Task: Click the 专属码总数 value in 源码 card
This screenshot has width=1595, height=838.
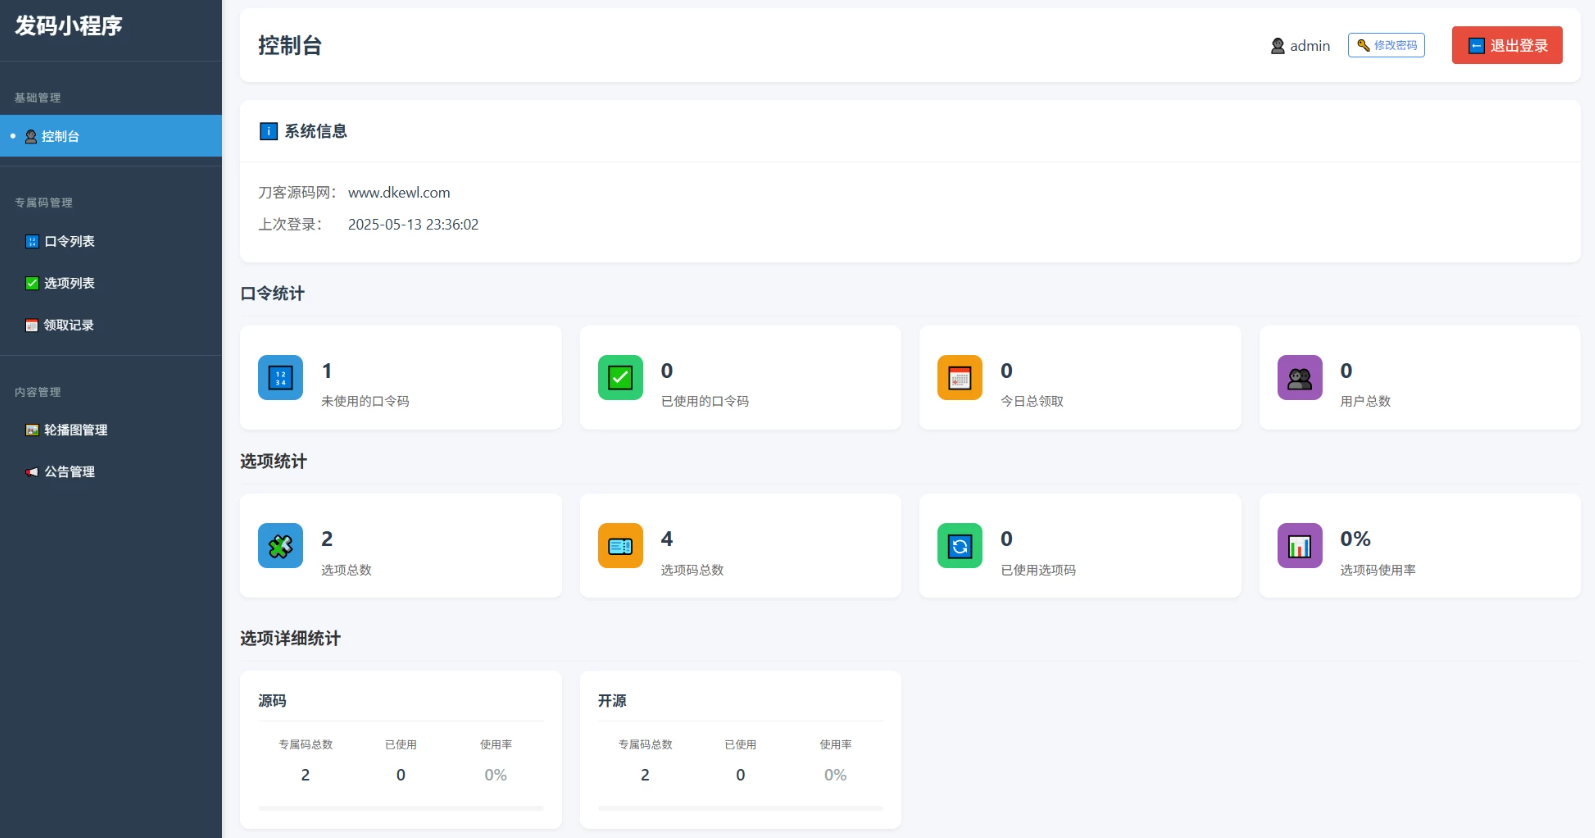Action: 305,775
